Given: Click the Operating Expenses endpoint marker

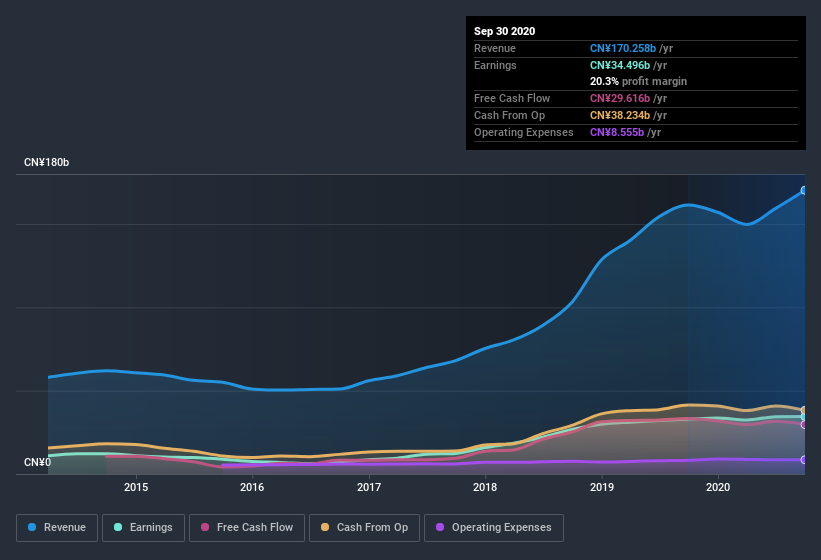Looking at the screenshot, I should 804,460.
